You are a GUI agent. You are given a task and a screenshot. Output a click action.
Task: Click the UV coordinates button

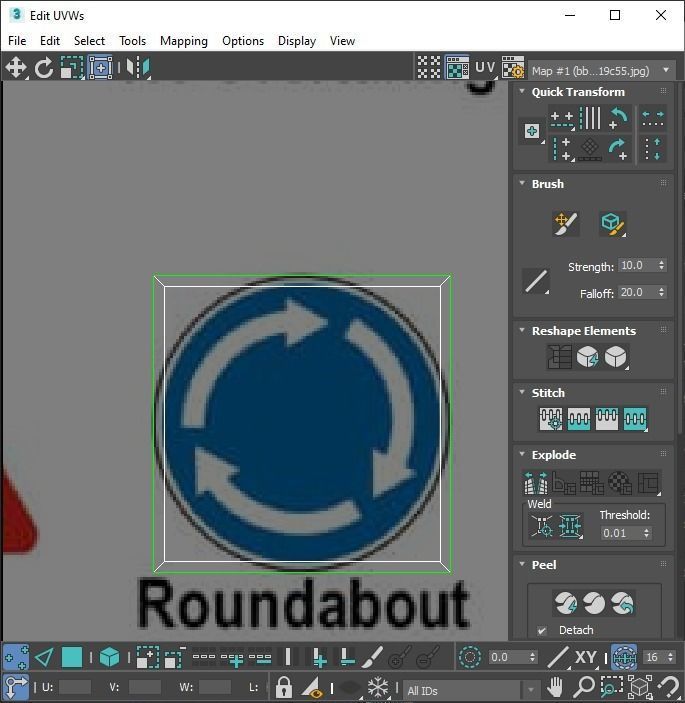485,67
